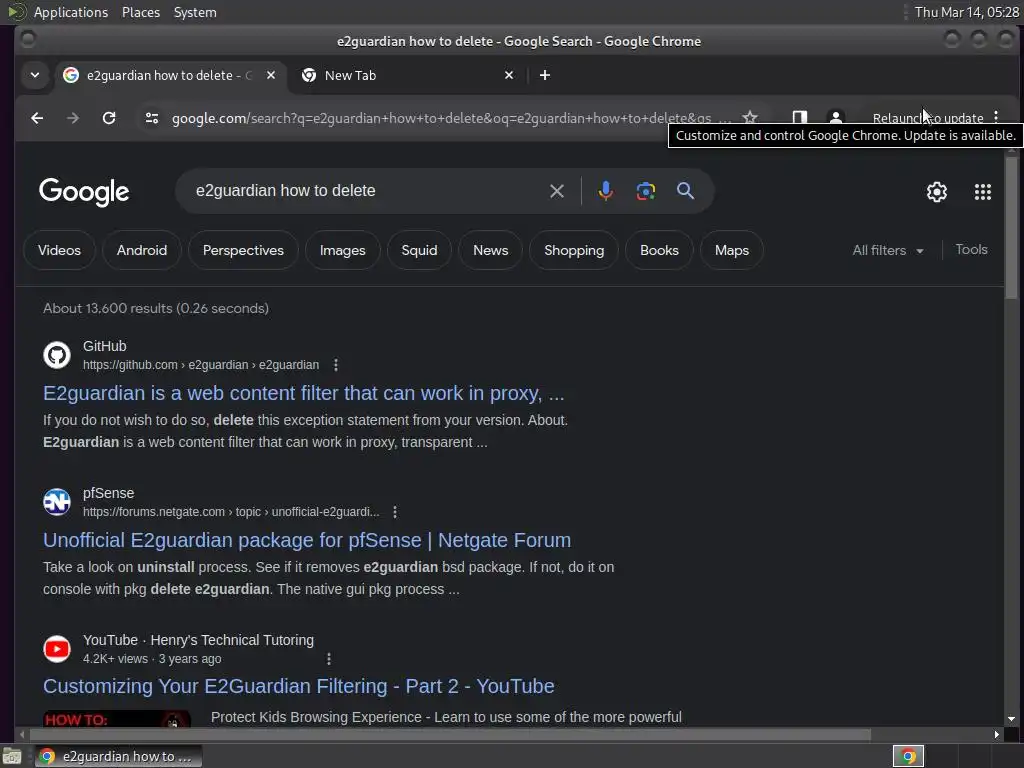The height and width of the screenshot is (768, 1024).
Task: Expand the All filters dropdown
Action: coord(888,251)
